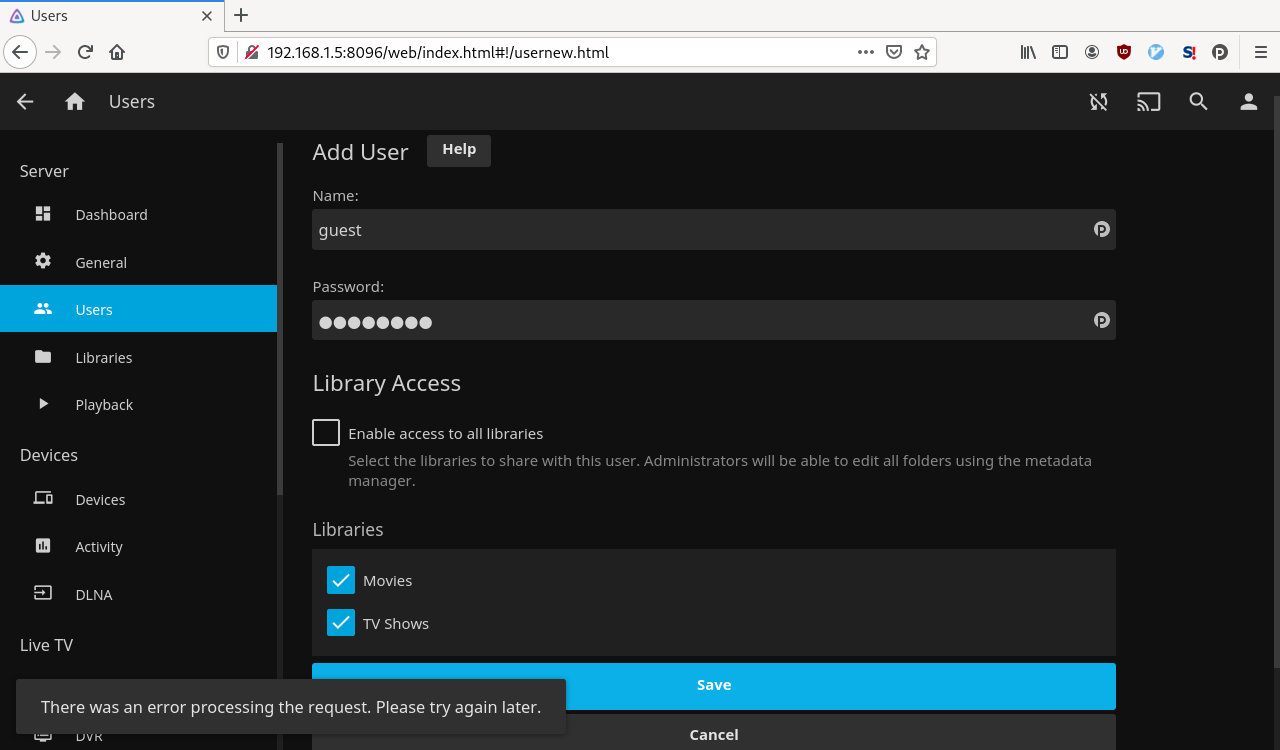
Task: Click inside the Name input field
Action: pyautogui.click(x=700, y=229)
